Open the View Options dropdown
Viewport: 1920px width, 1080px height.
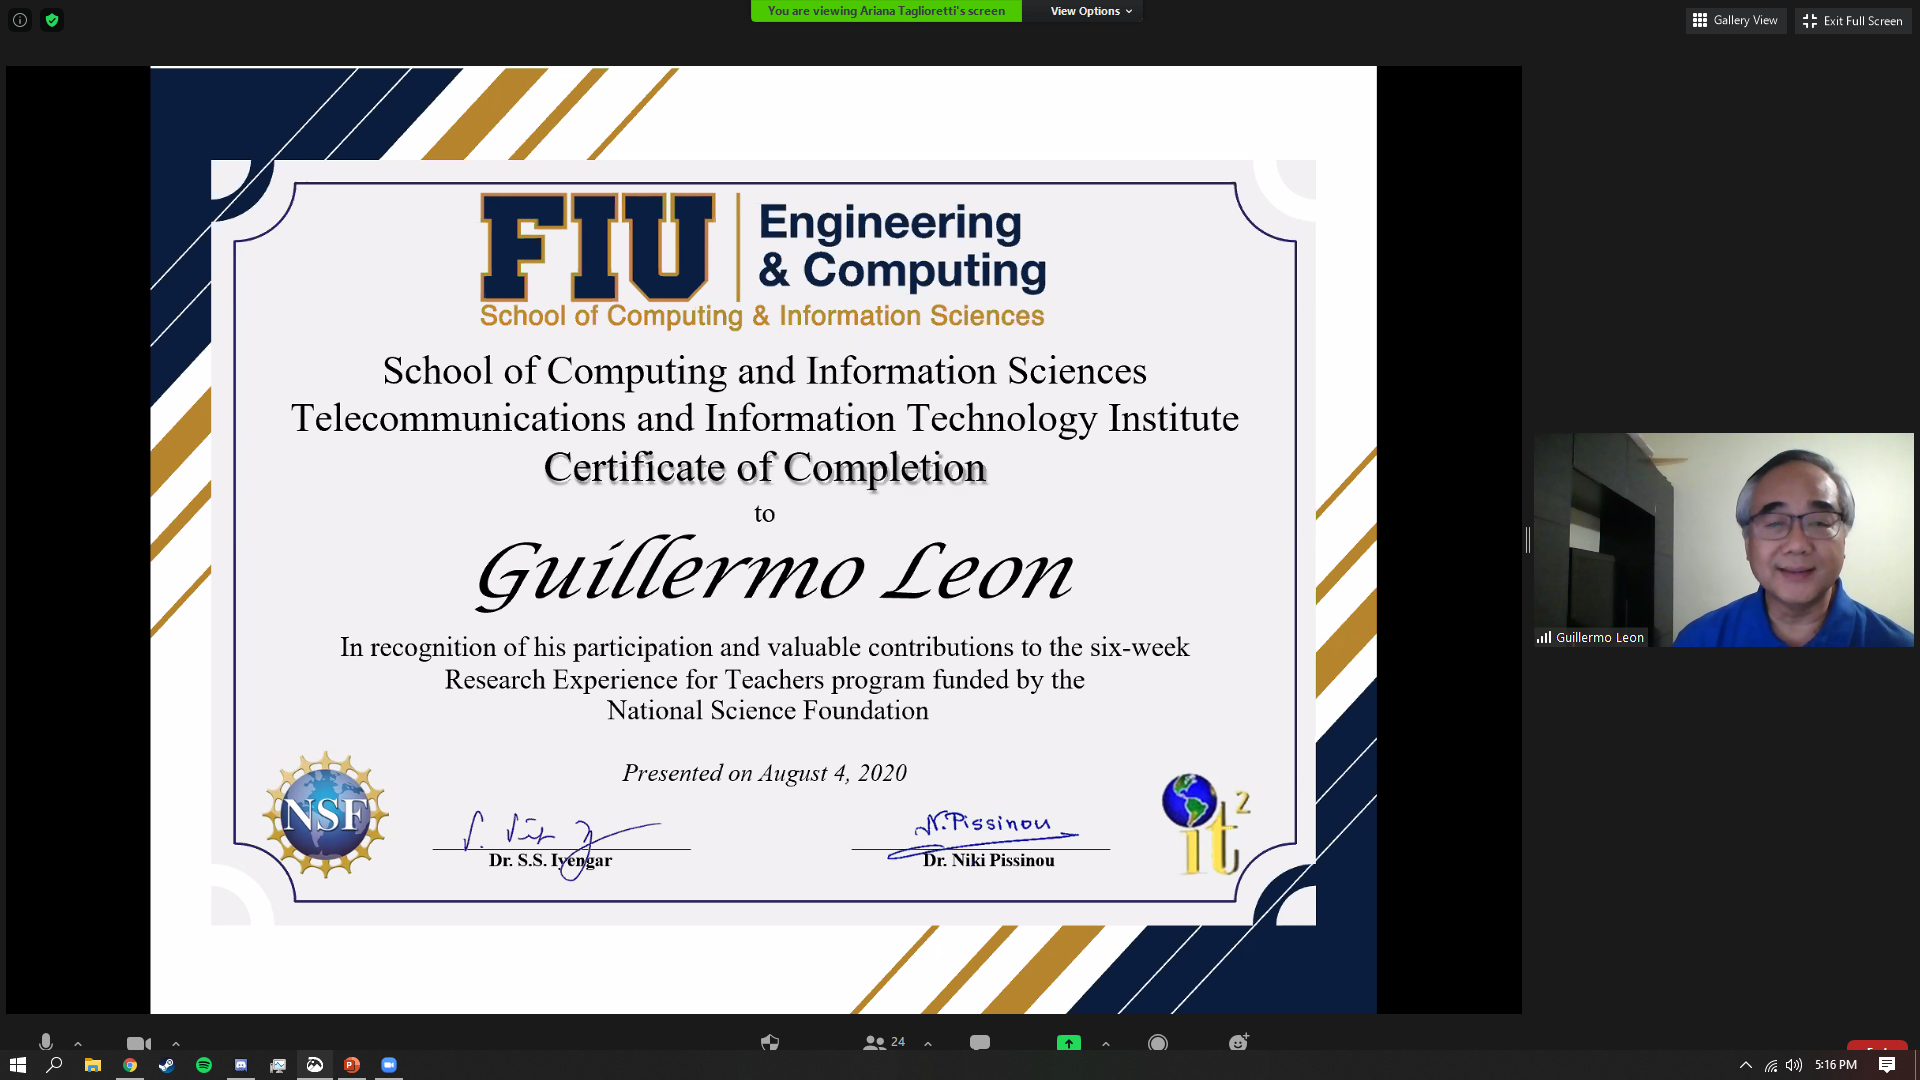1090,11
